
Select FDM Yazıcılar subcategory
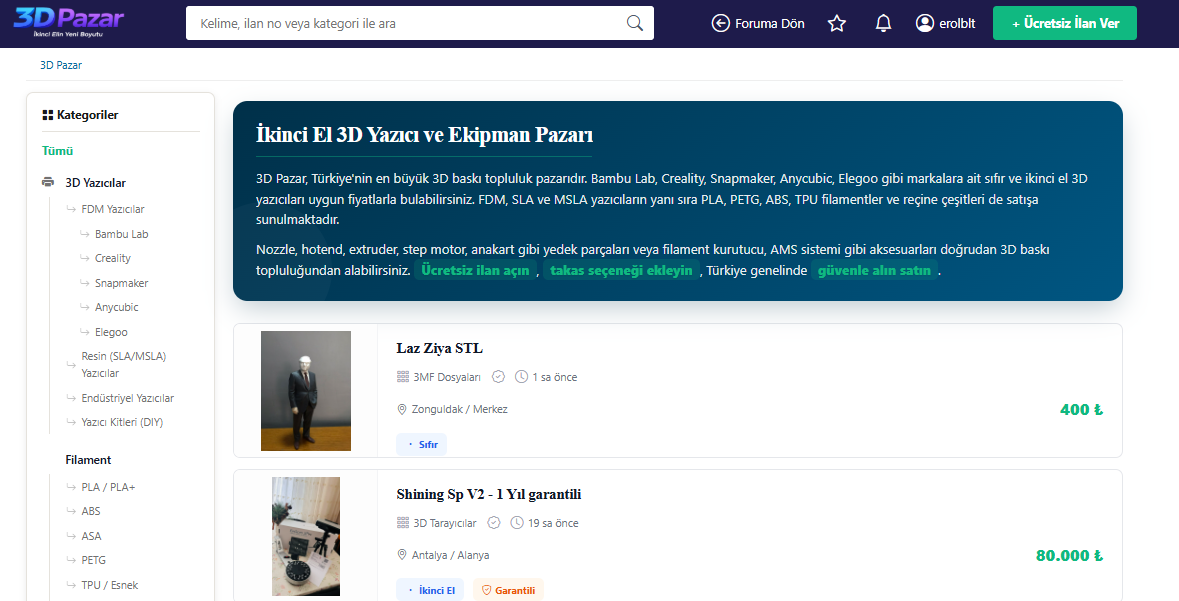tap(113, 208)
